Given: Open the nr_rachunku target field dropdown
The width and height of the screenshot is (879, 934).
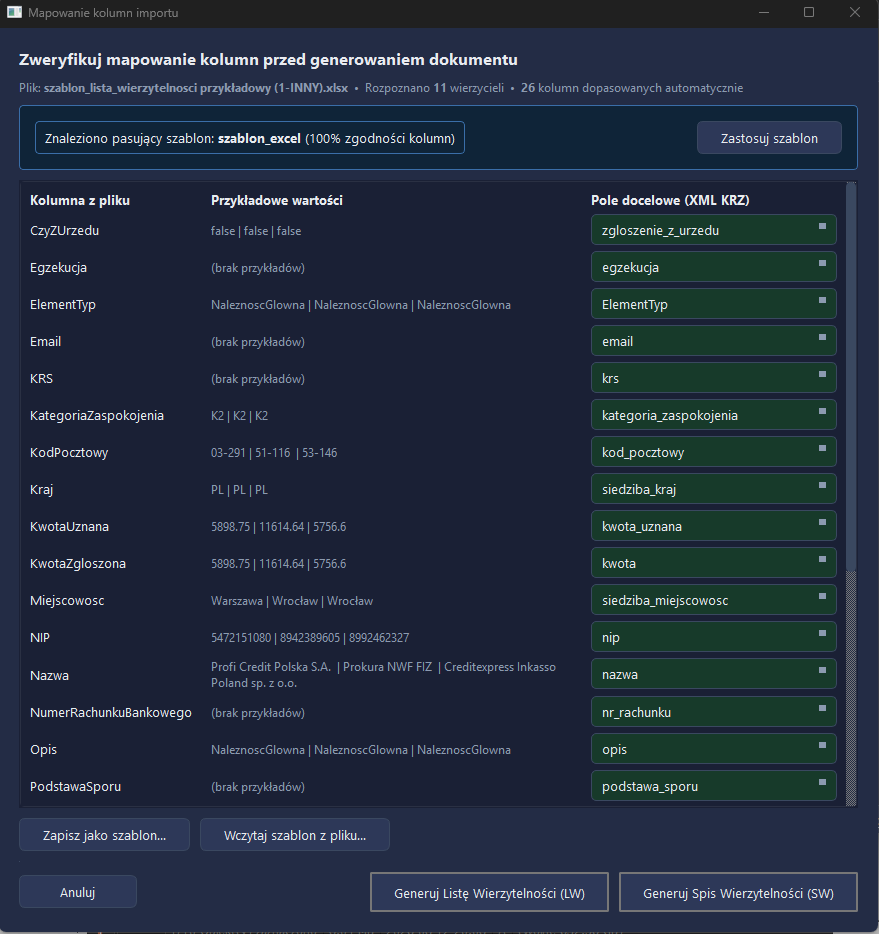Looking at the screenshot, I should pos(713,711).
